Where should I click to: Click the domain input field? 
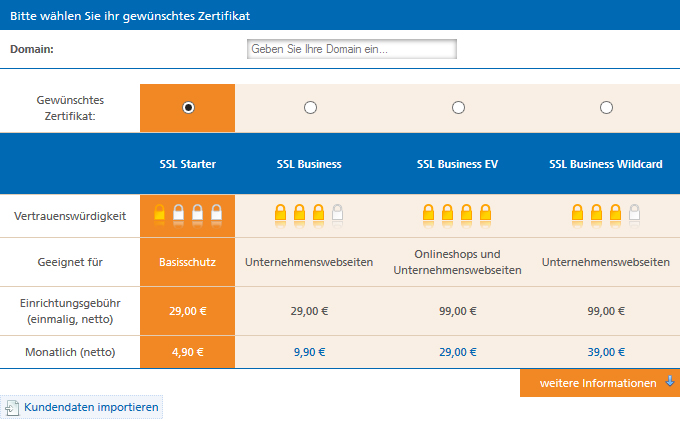pos(352,49)
